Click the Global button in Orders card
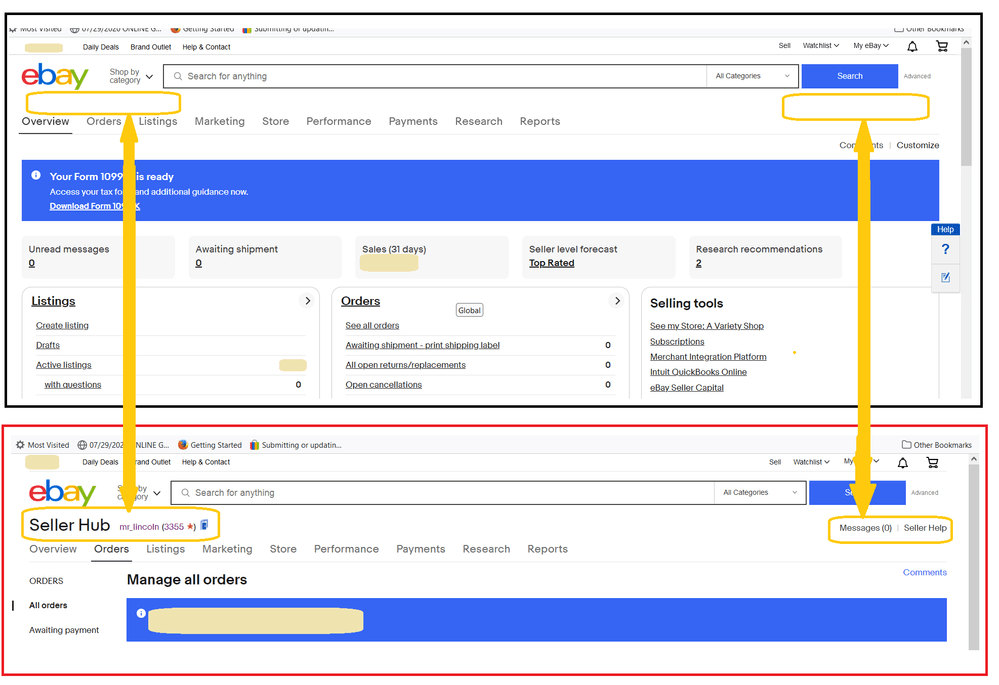Screen dimensions: 999x685 tap(470, 310)
